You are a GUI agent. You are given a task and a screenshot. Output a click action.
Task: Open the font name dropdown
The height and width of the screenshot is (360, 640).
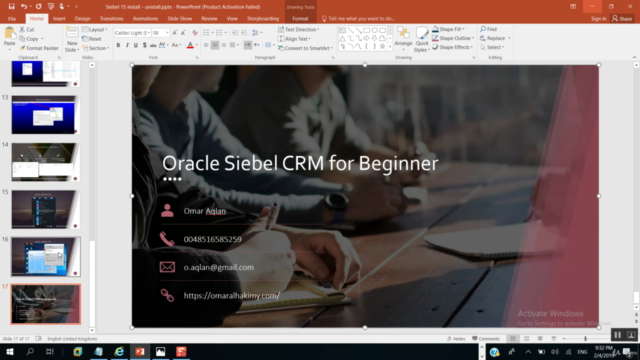(149, 33)
